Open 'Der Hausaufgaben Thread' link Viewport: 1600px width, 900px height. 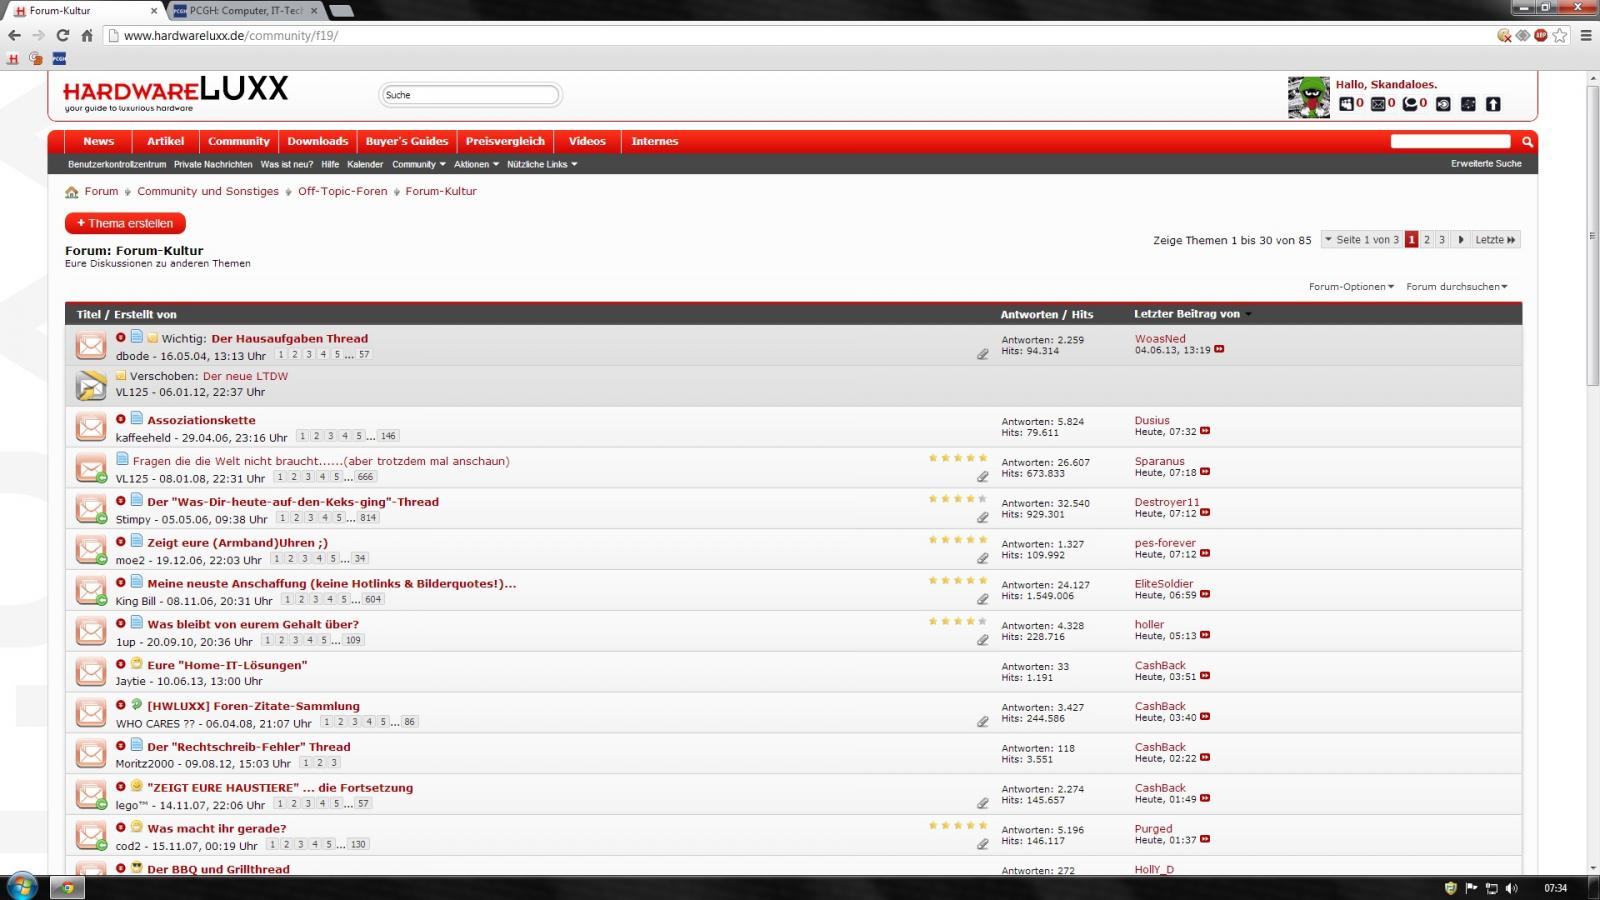coord(289,339)
